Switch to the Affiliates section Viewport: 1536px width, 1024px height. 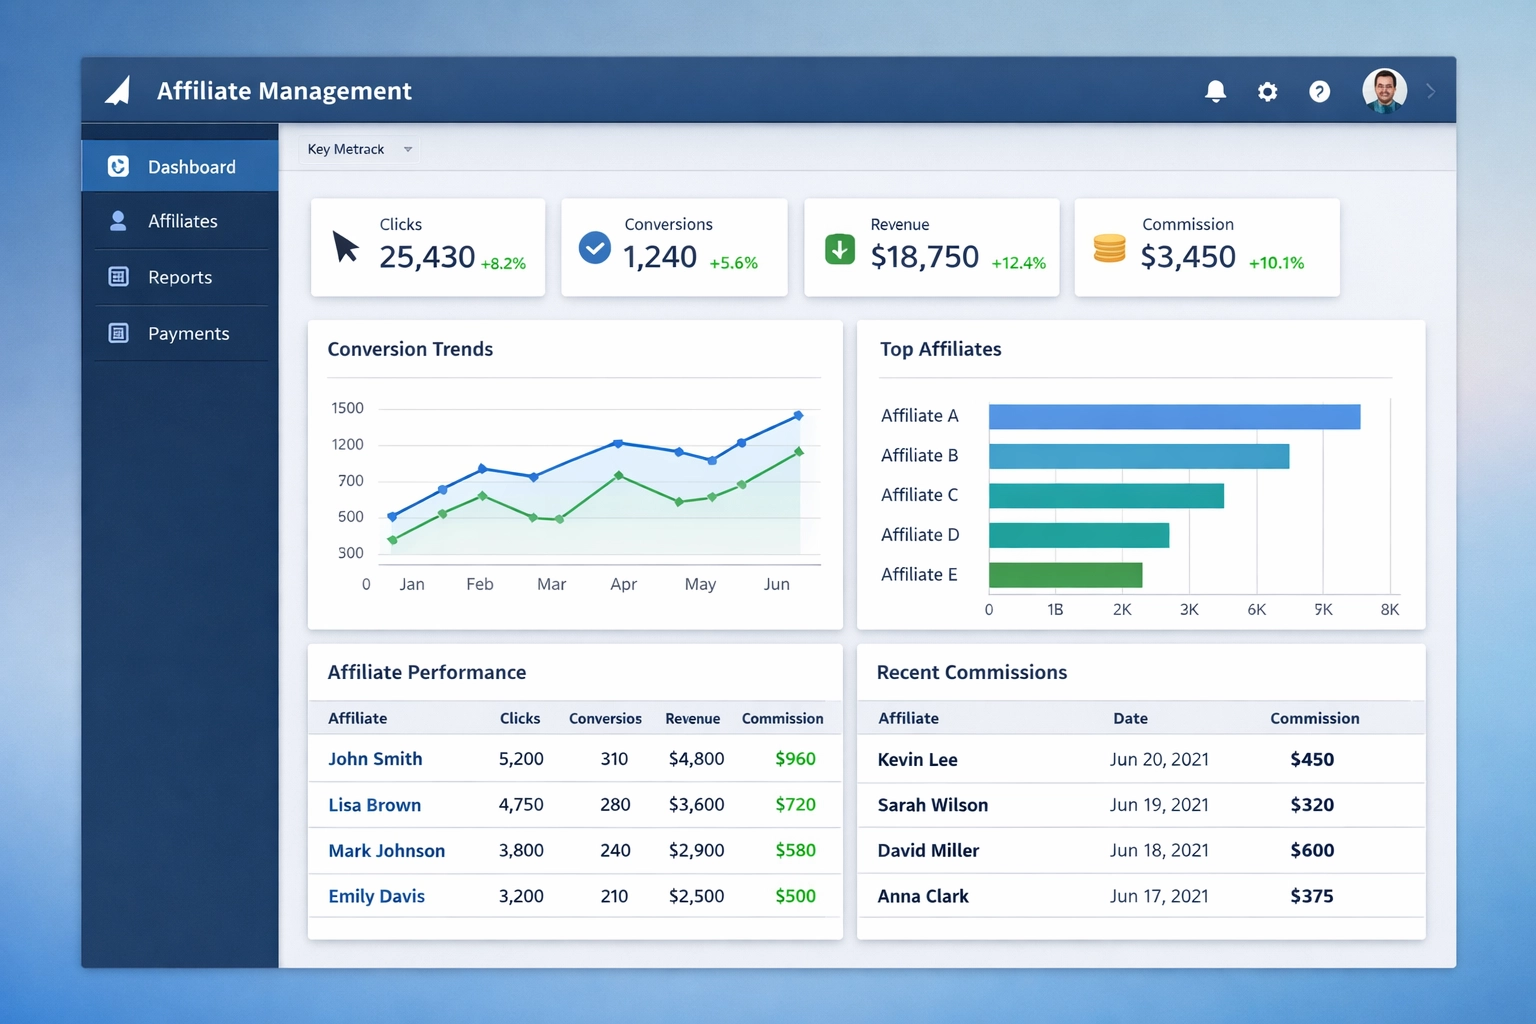pyautogui.click(x=183, y=221)
